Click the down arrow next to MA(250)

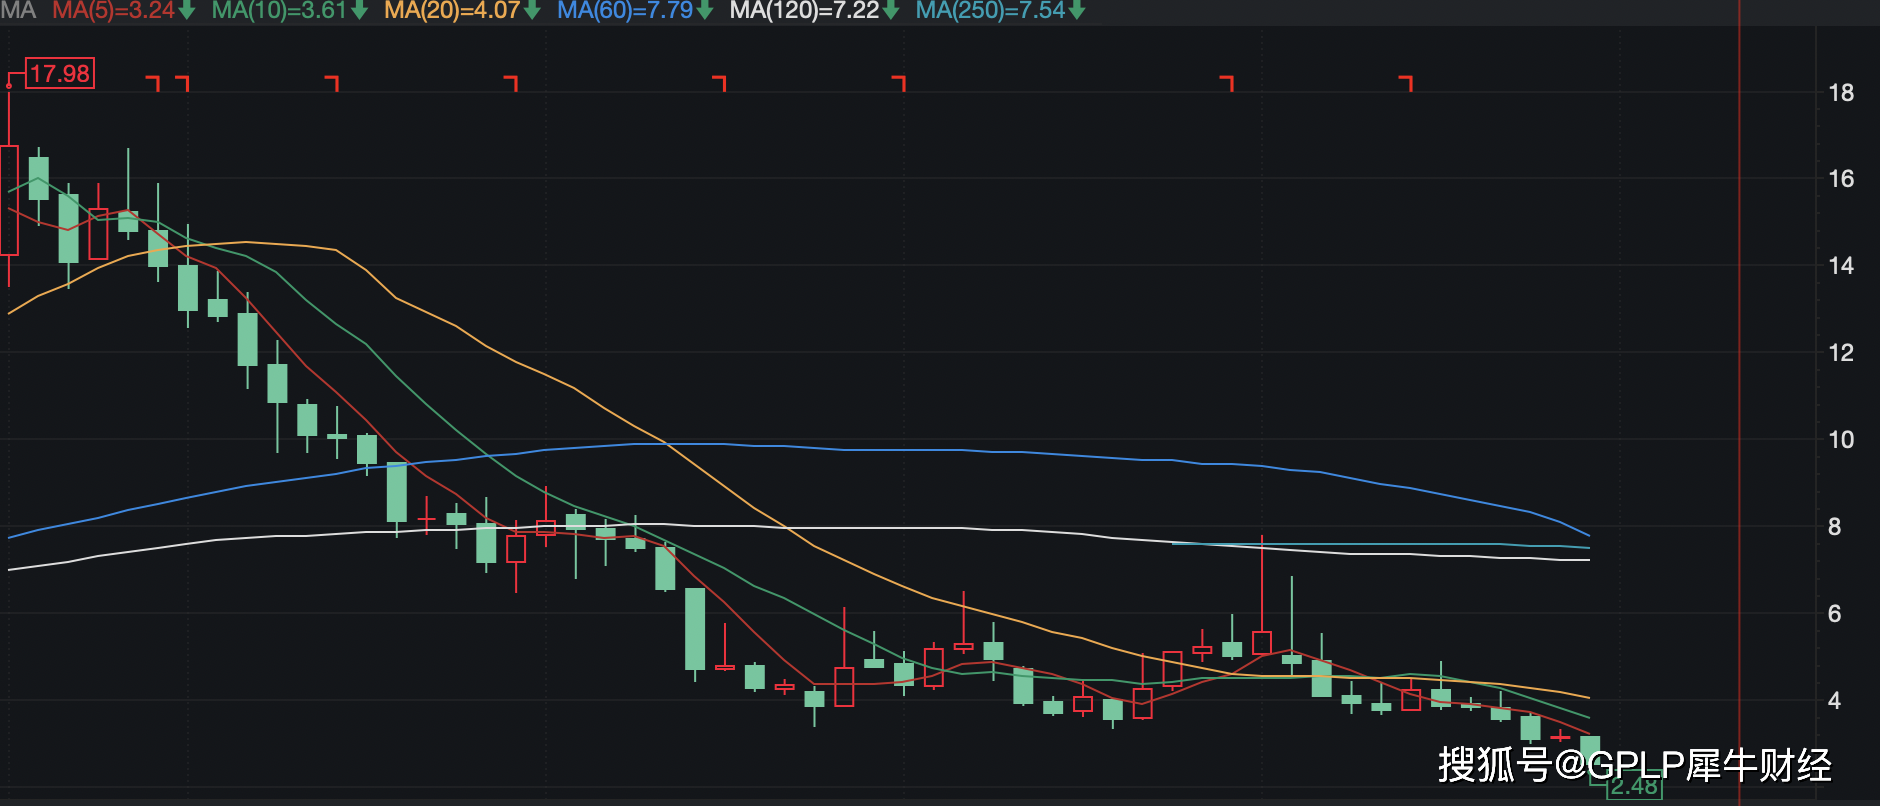point(1077,12)
